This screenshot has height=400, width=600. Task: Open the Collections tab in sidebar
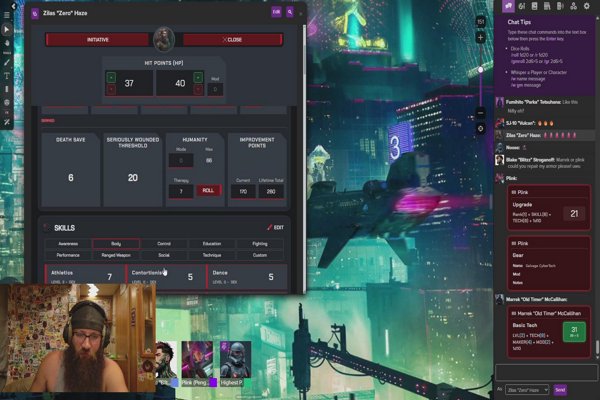[573, 6]
